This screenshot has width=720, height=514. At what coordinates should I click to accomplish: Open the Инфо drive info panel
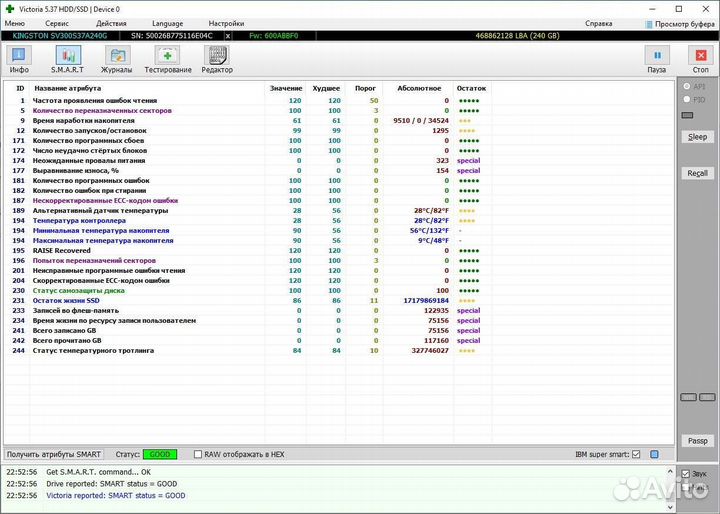click(x=19, y=58)
